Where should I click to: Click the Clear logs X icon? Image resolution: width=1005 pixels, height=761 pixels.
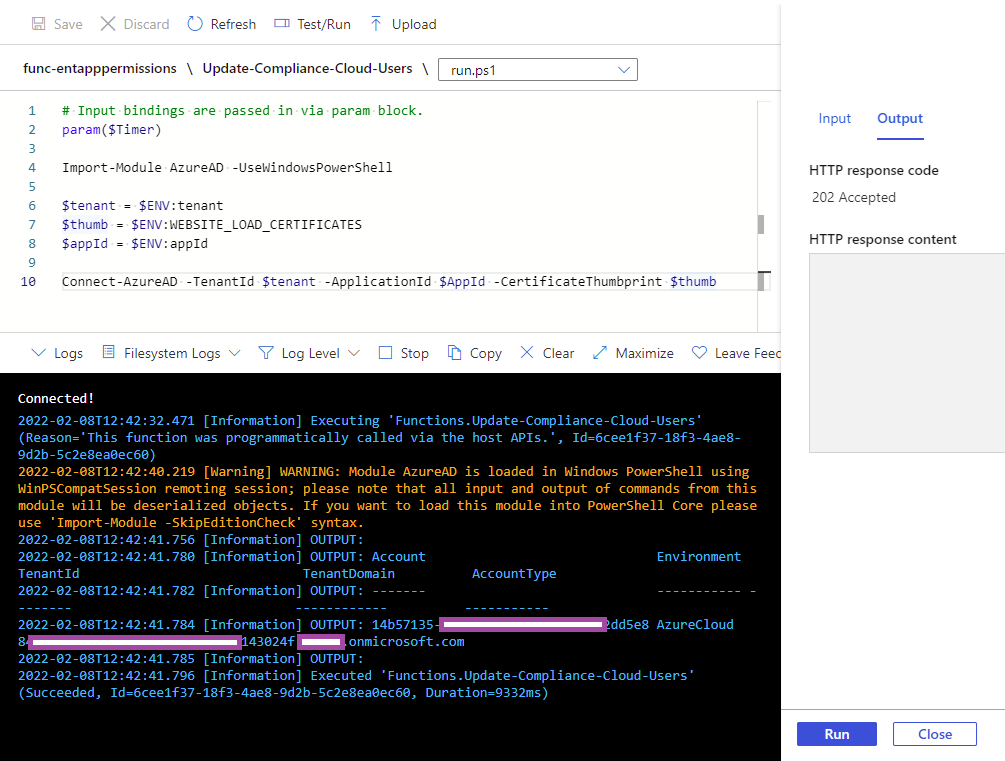tap(527, 352)
